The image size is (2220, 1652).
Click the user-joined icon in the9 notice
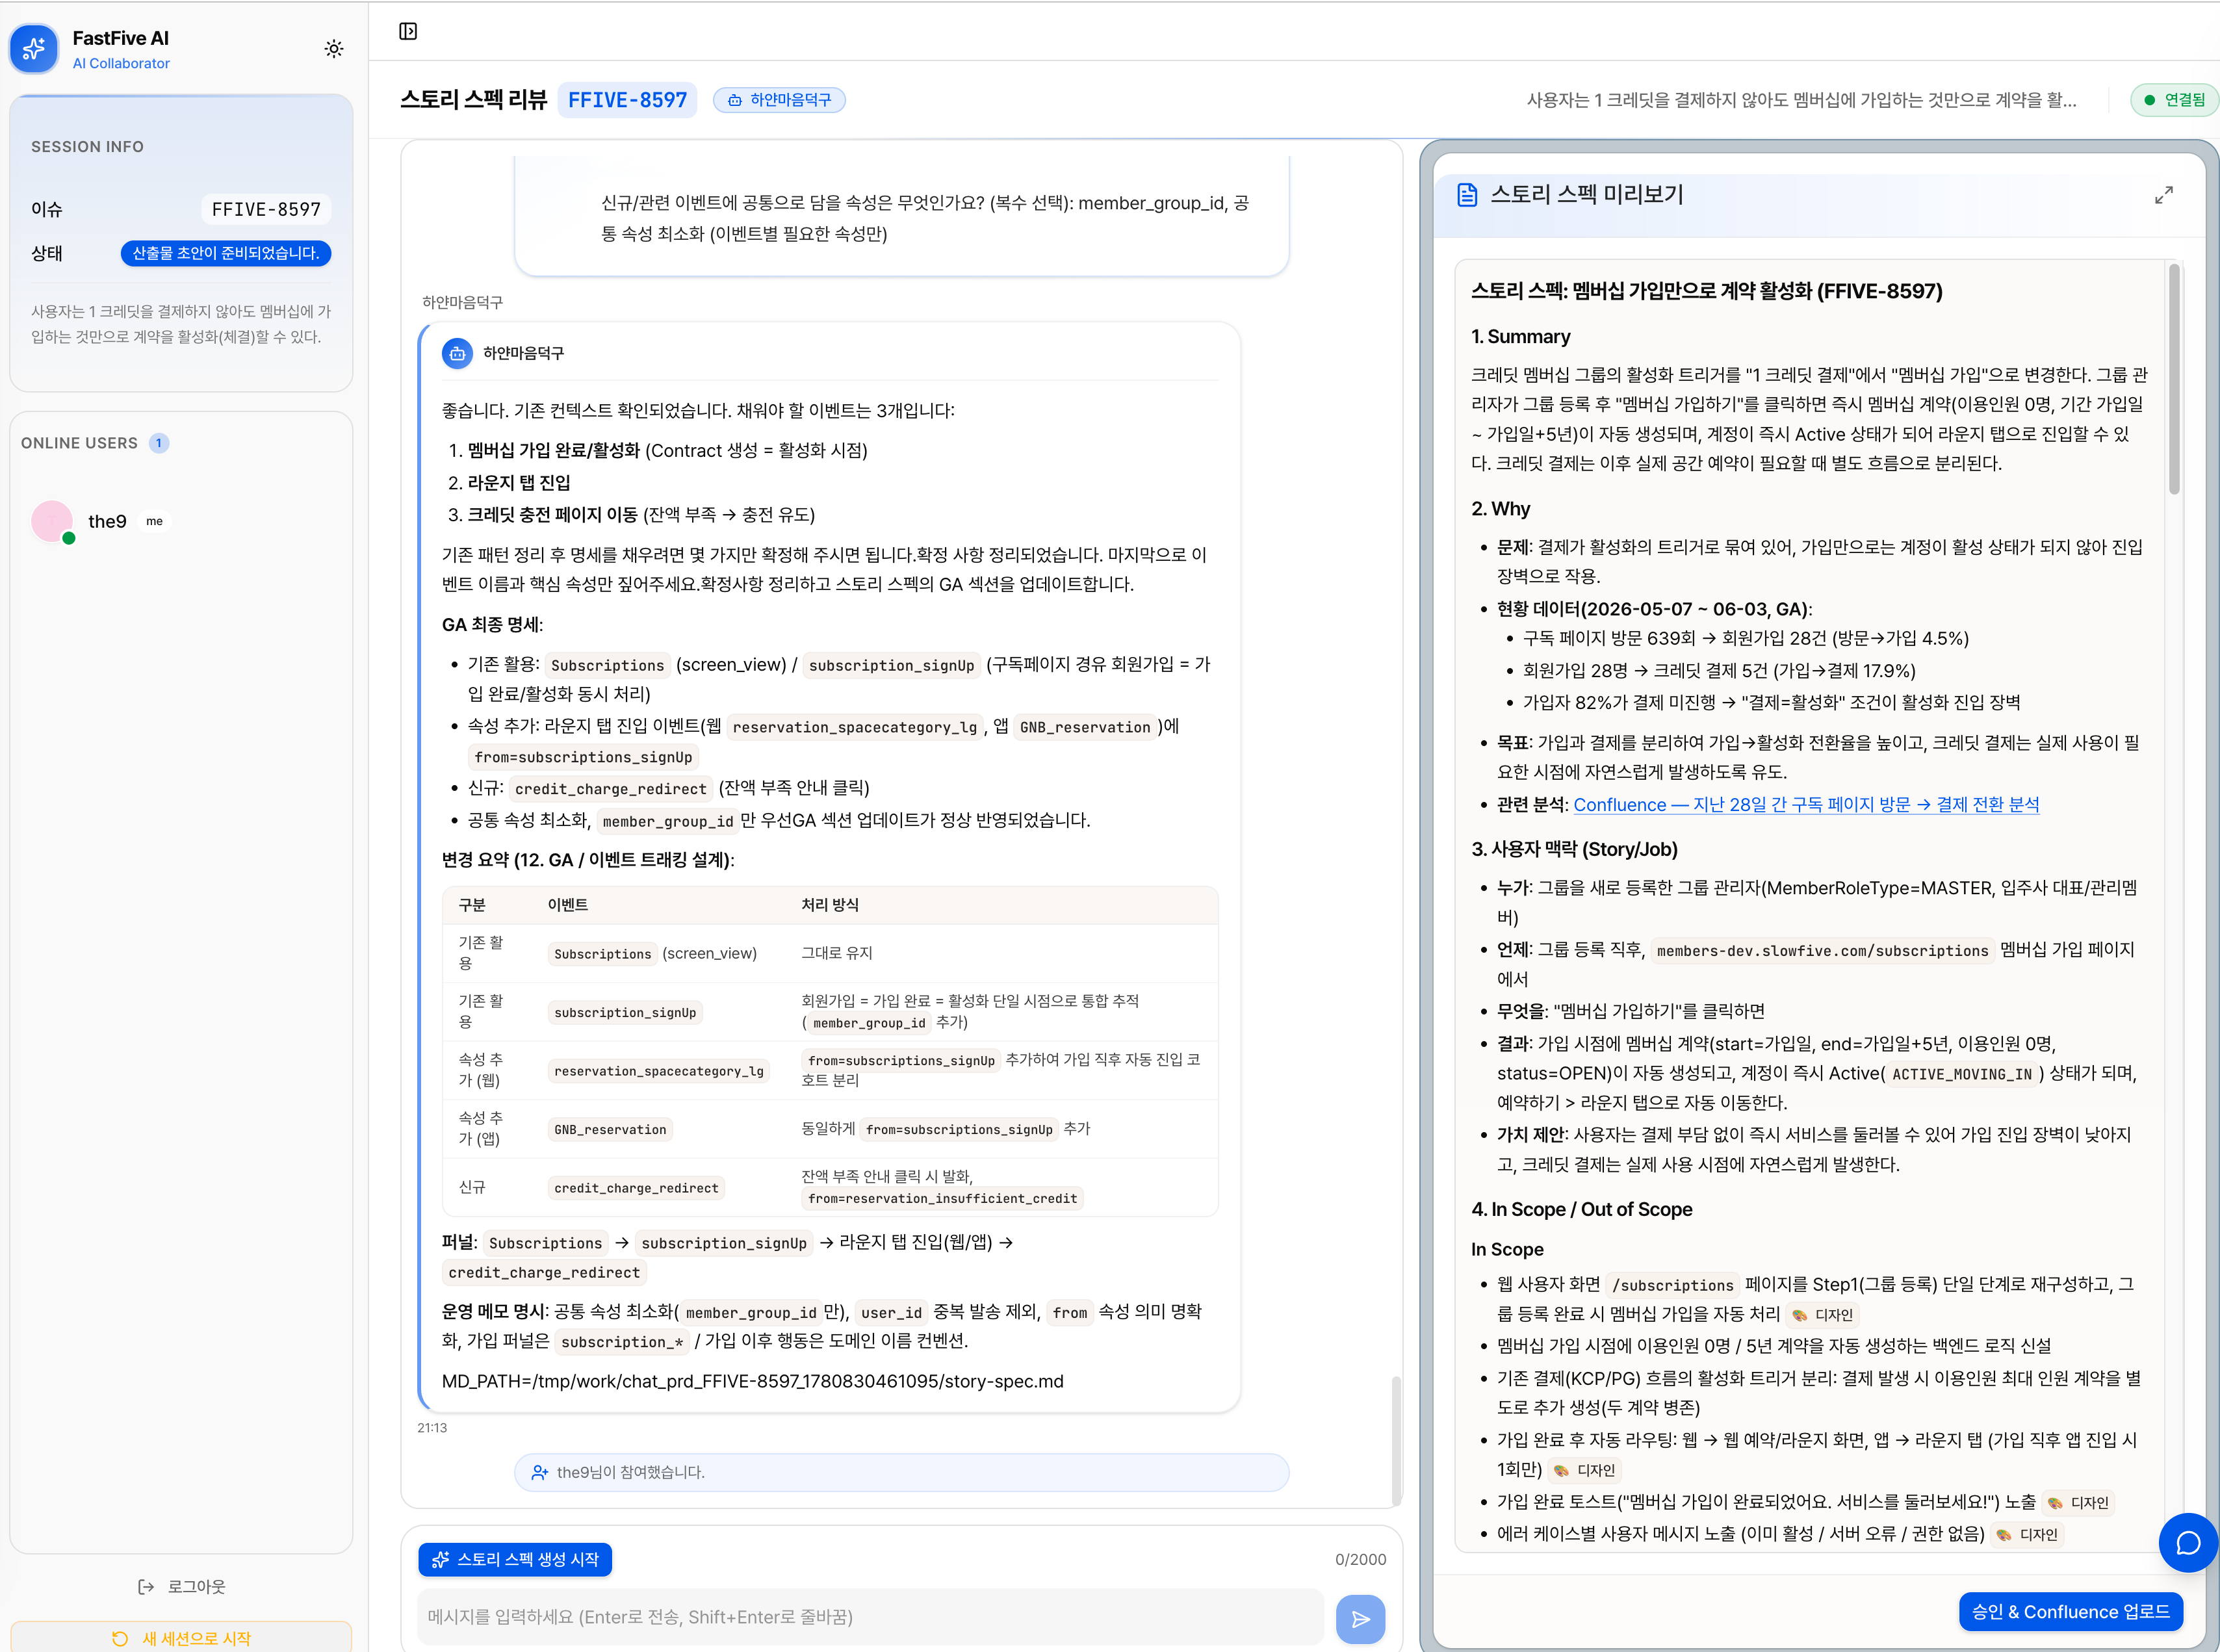pyautogui.click(x=540, y=1473)
